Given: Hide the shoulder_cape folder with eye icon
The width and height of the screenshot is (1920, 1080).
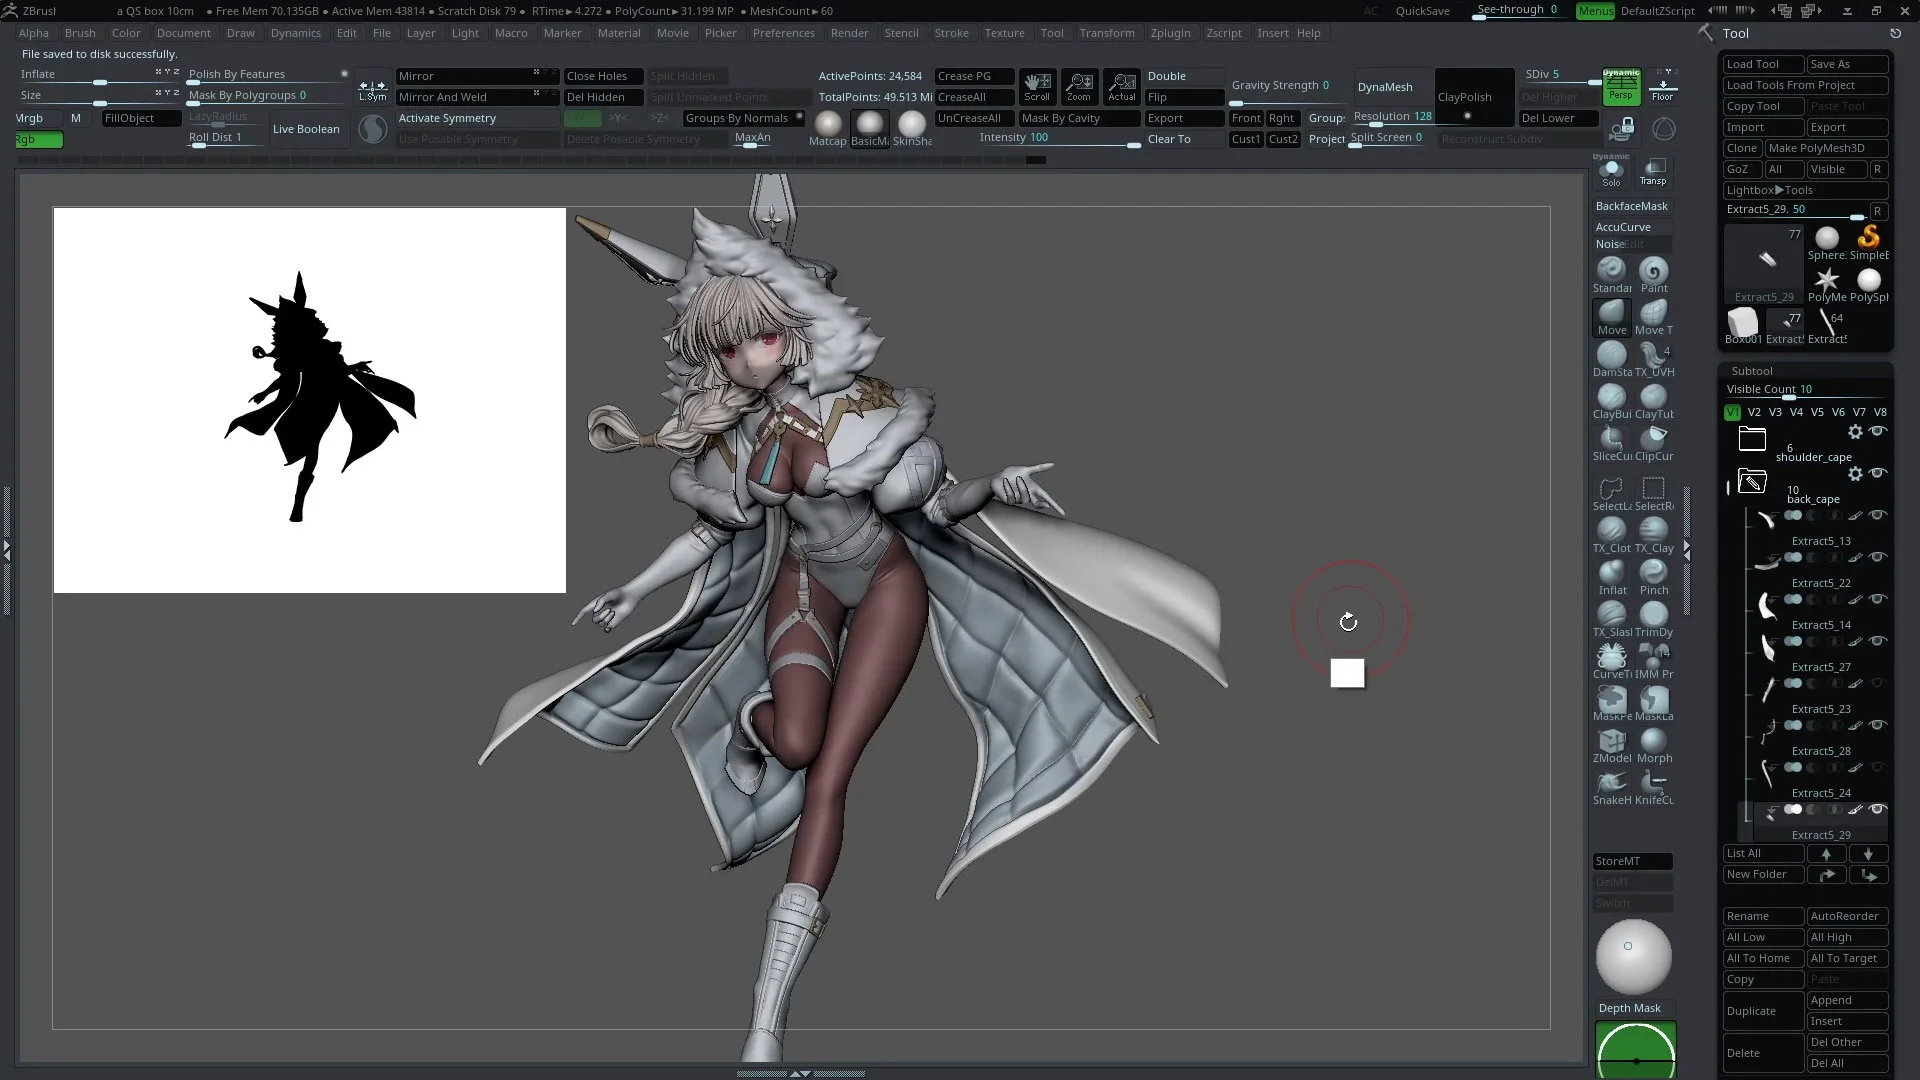Looking at the screenshot, I should click(1878, 431).
